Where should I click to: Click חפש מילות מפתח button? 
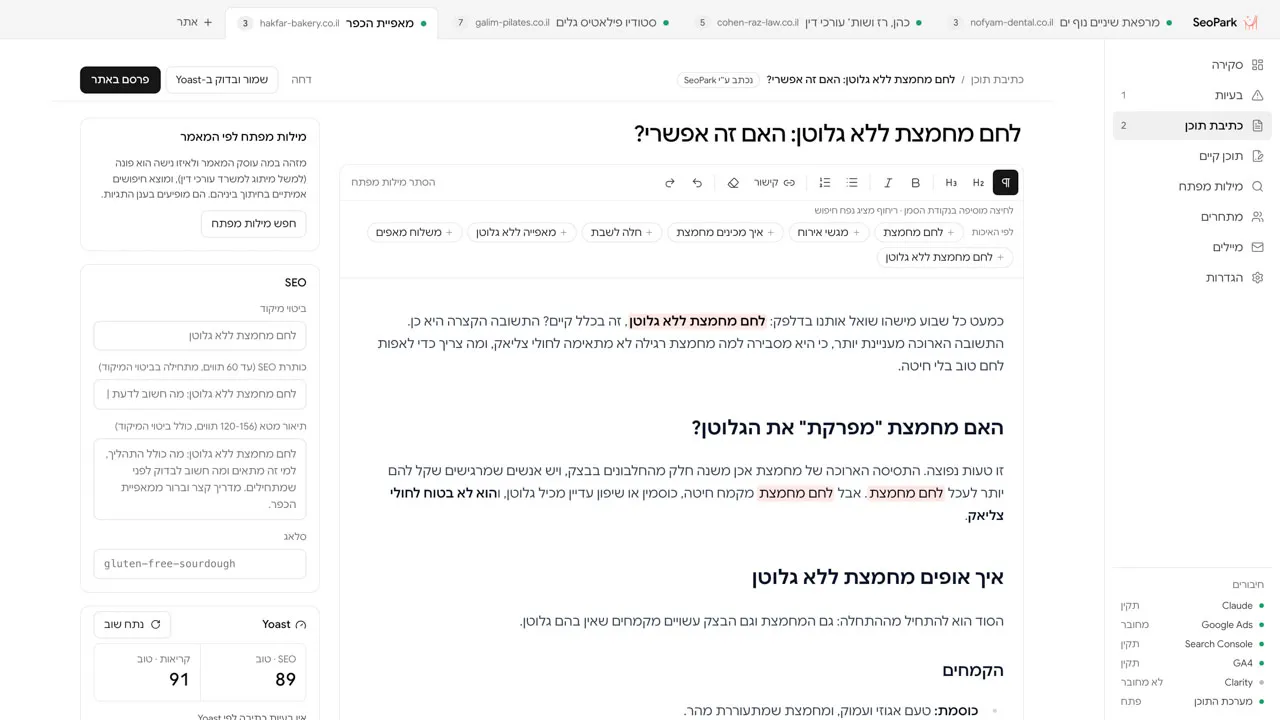(x=254, y=223)
